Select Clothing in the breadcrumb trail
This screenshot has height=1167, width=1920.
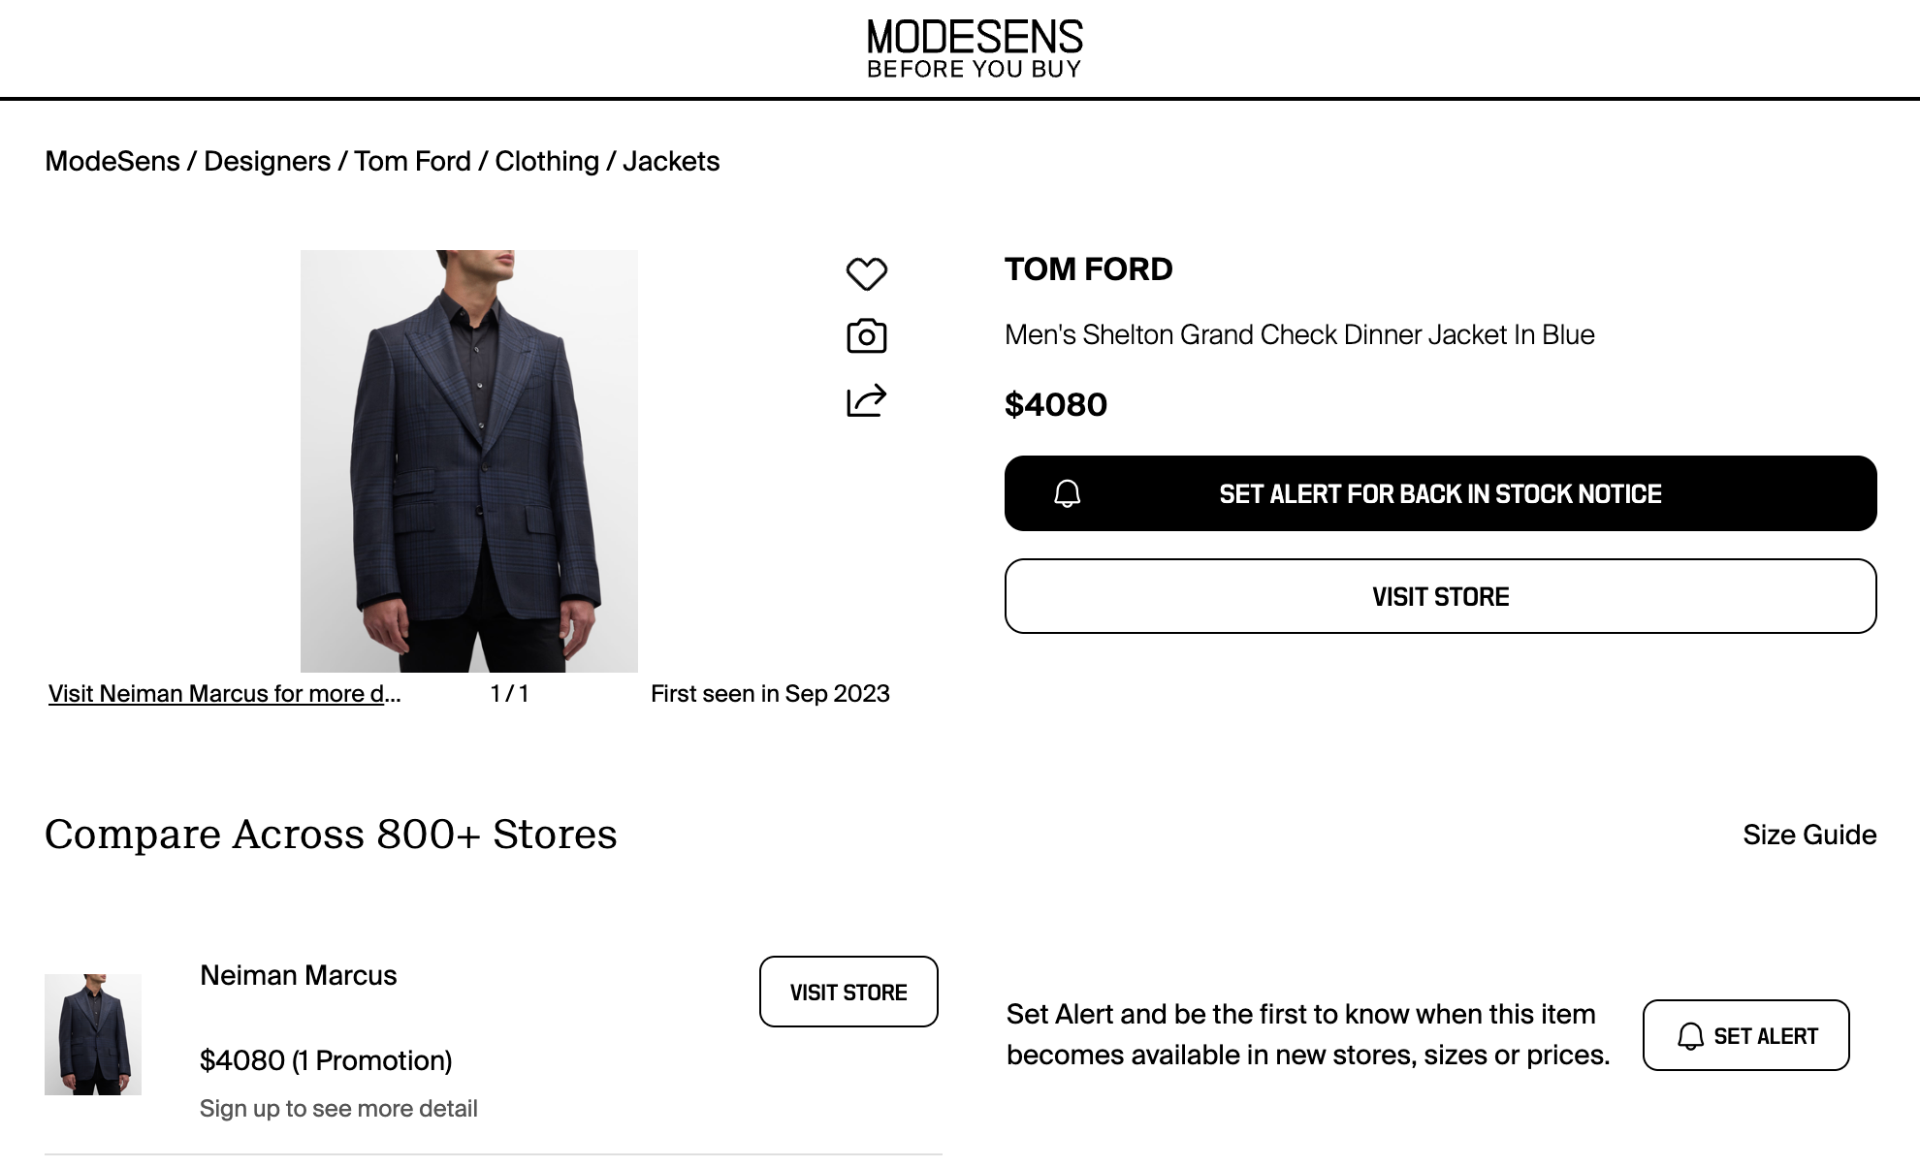546,161
